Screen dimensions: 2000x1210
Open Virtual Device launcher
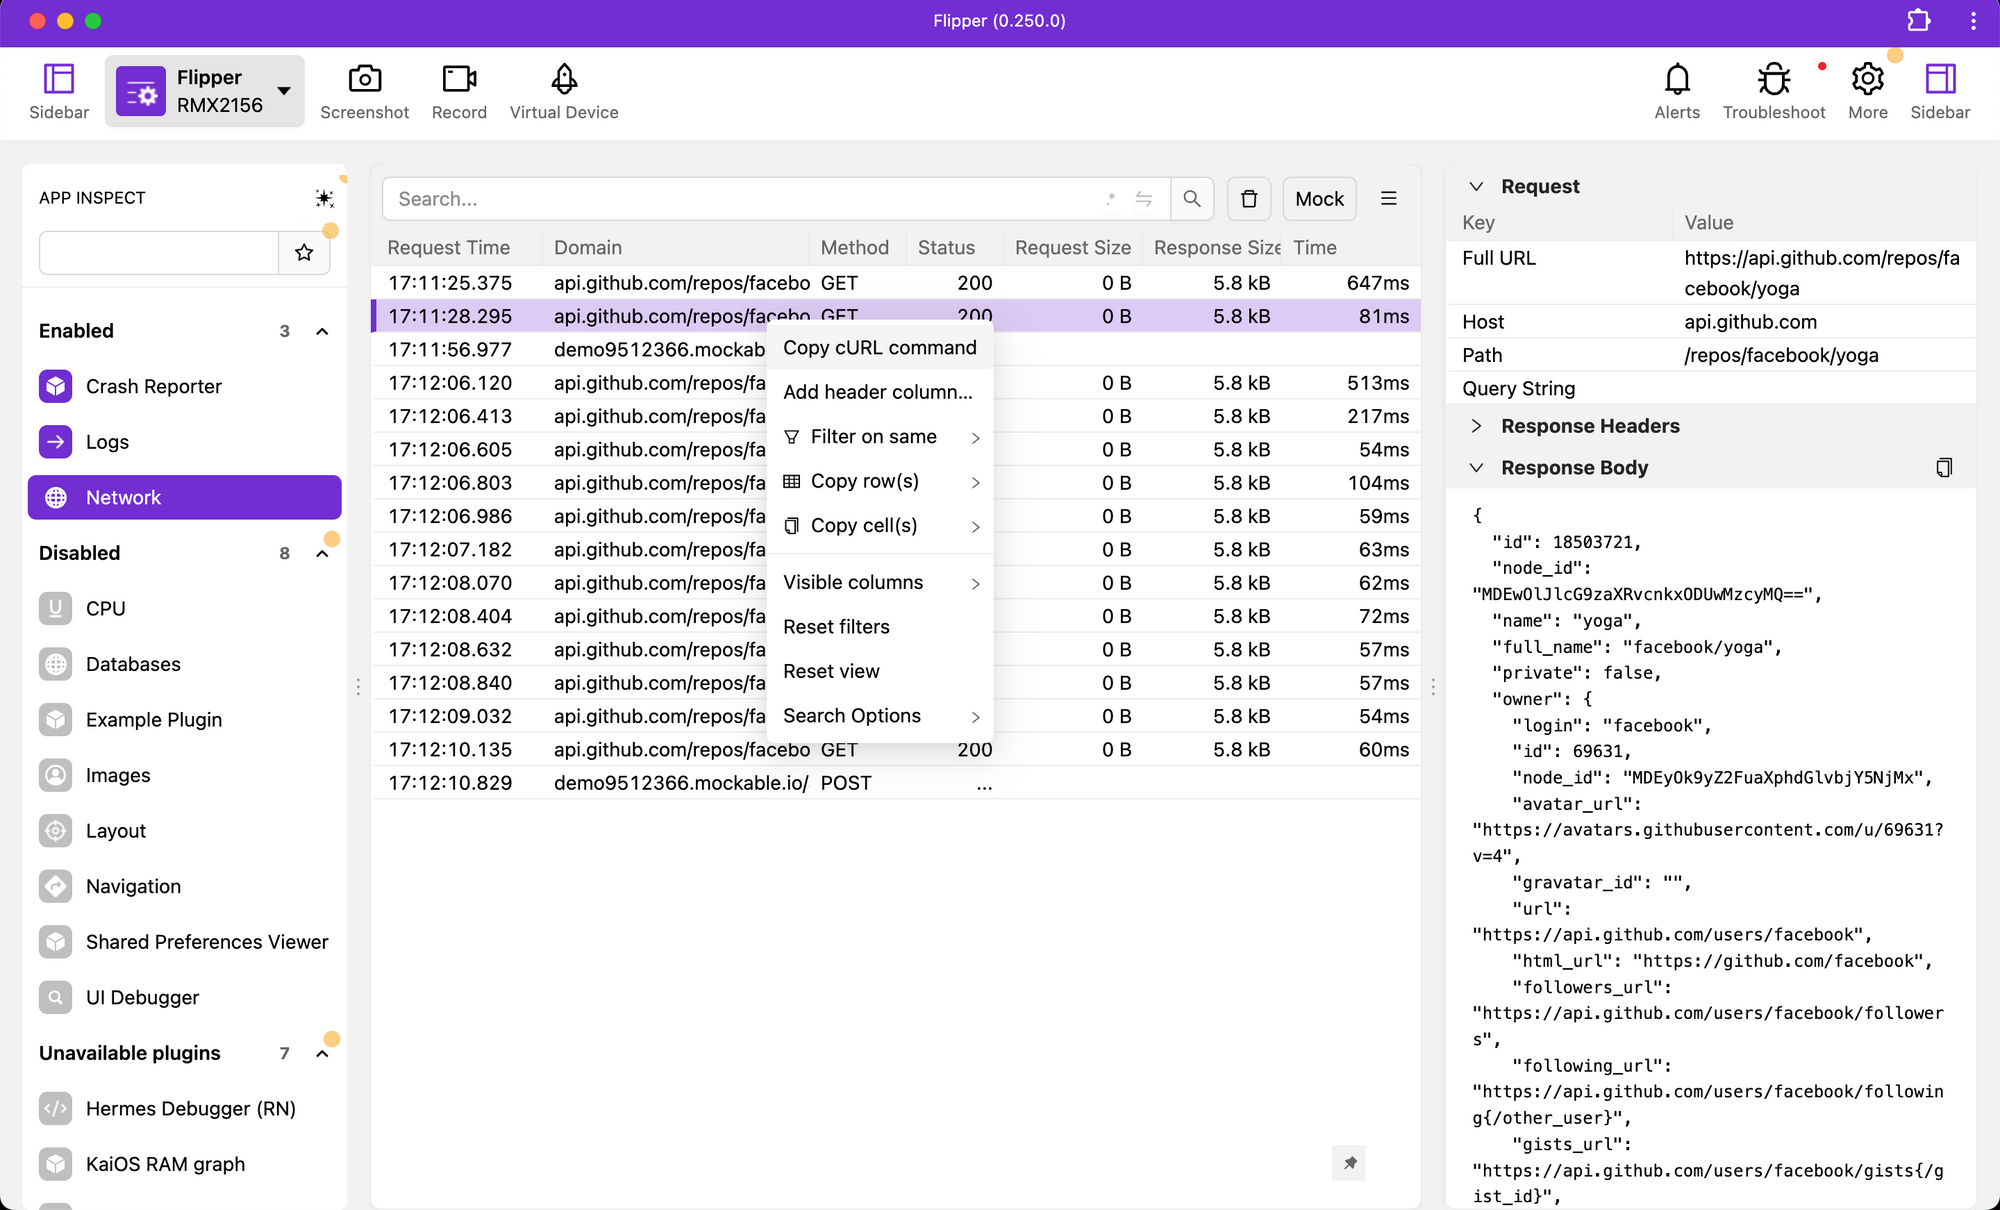tap(564, 91)
